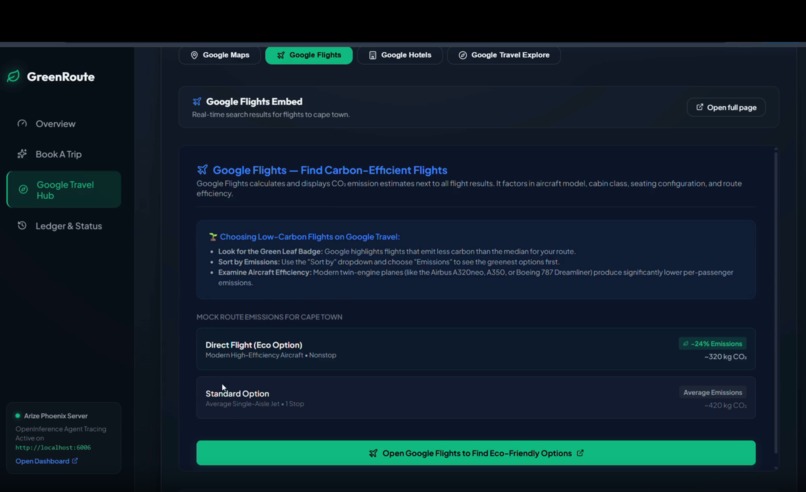Click the Open full page button
The height and width of the screenshot is (492, 806).
726,107
